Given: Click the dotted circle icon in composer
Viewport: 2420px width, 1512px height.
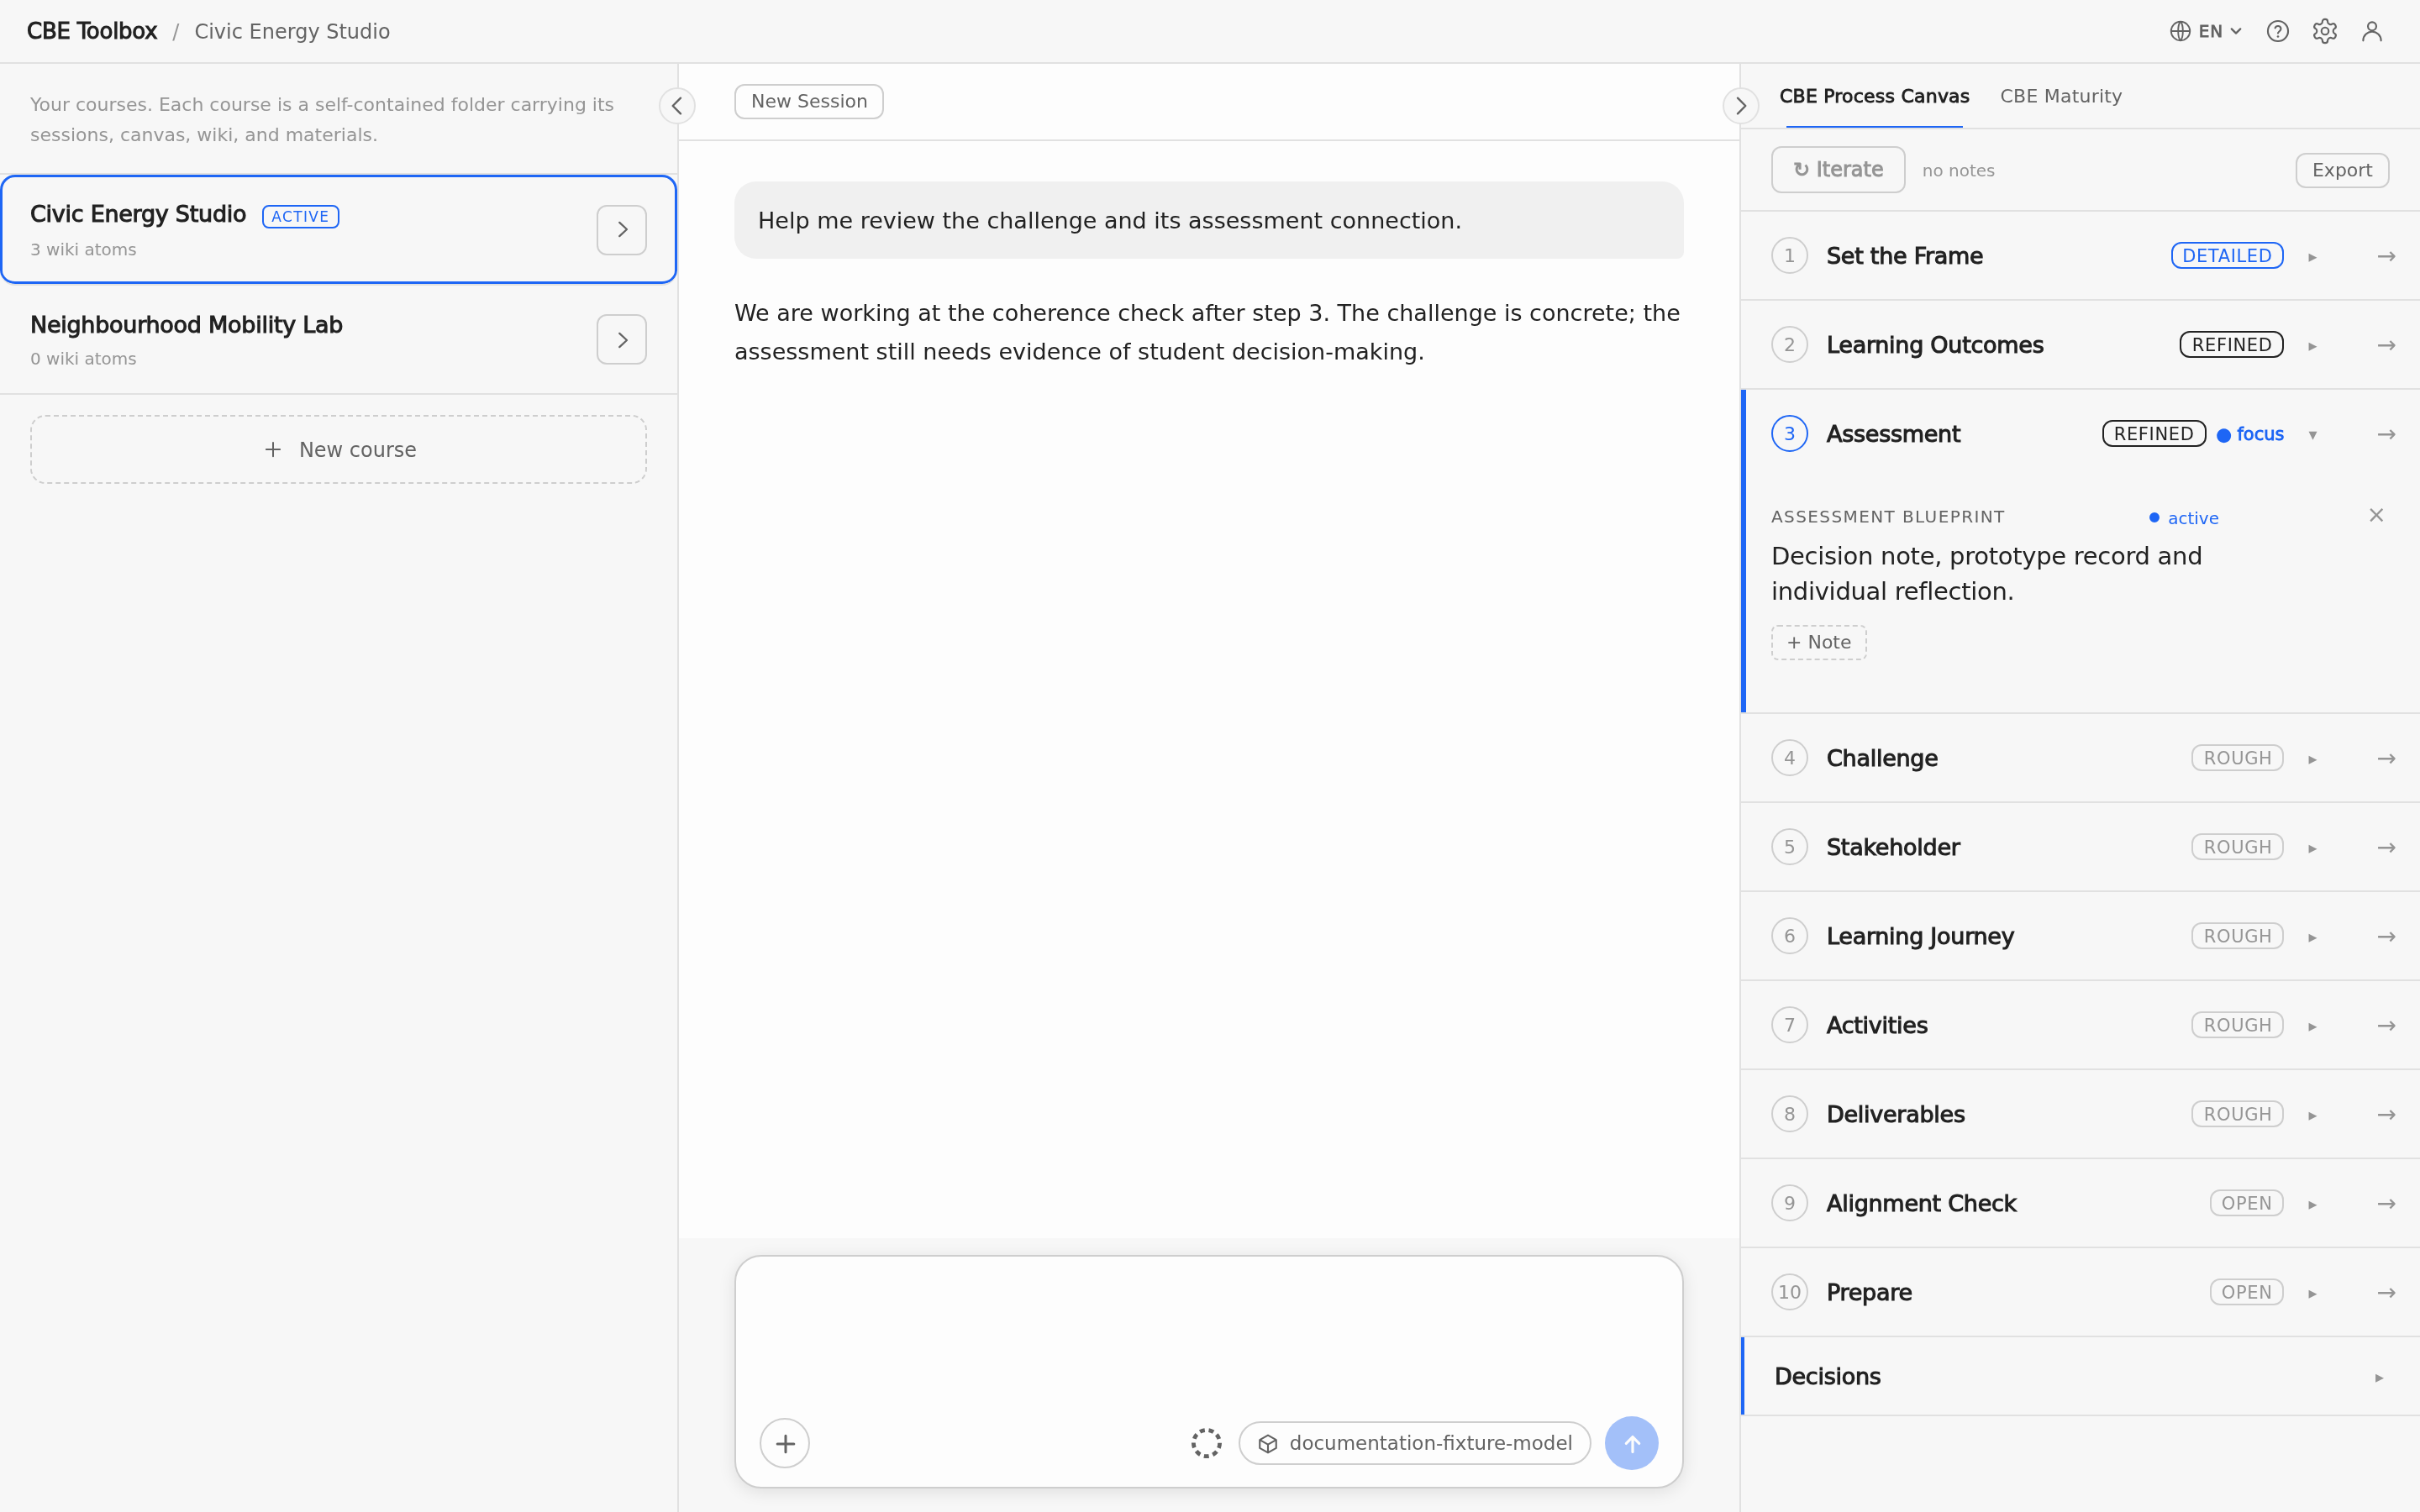Looking at the screenshot, I should click(1206, 1443).
